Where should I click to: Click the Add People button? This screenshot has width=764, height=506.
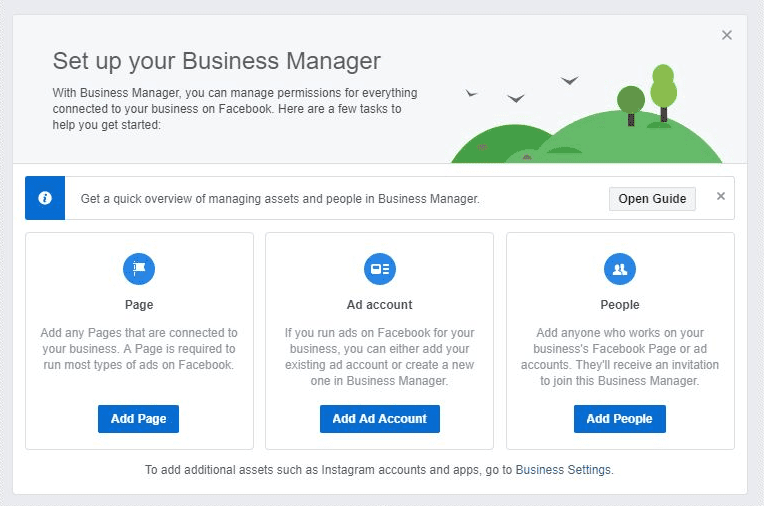tap(619, 419)
